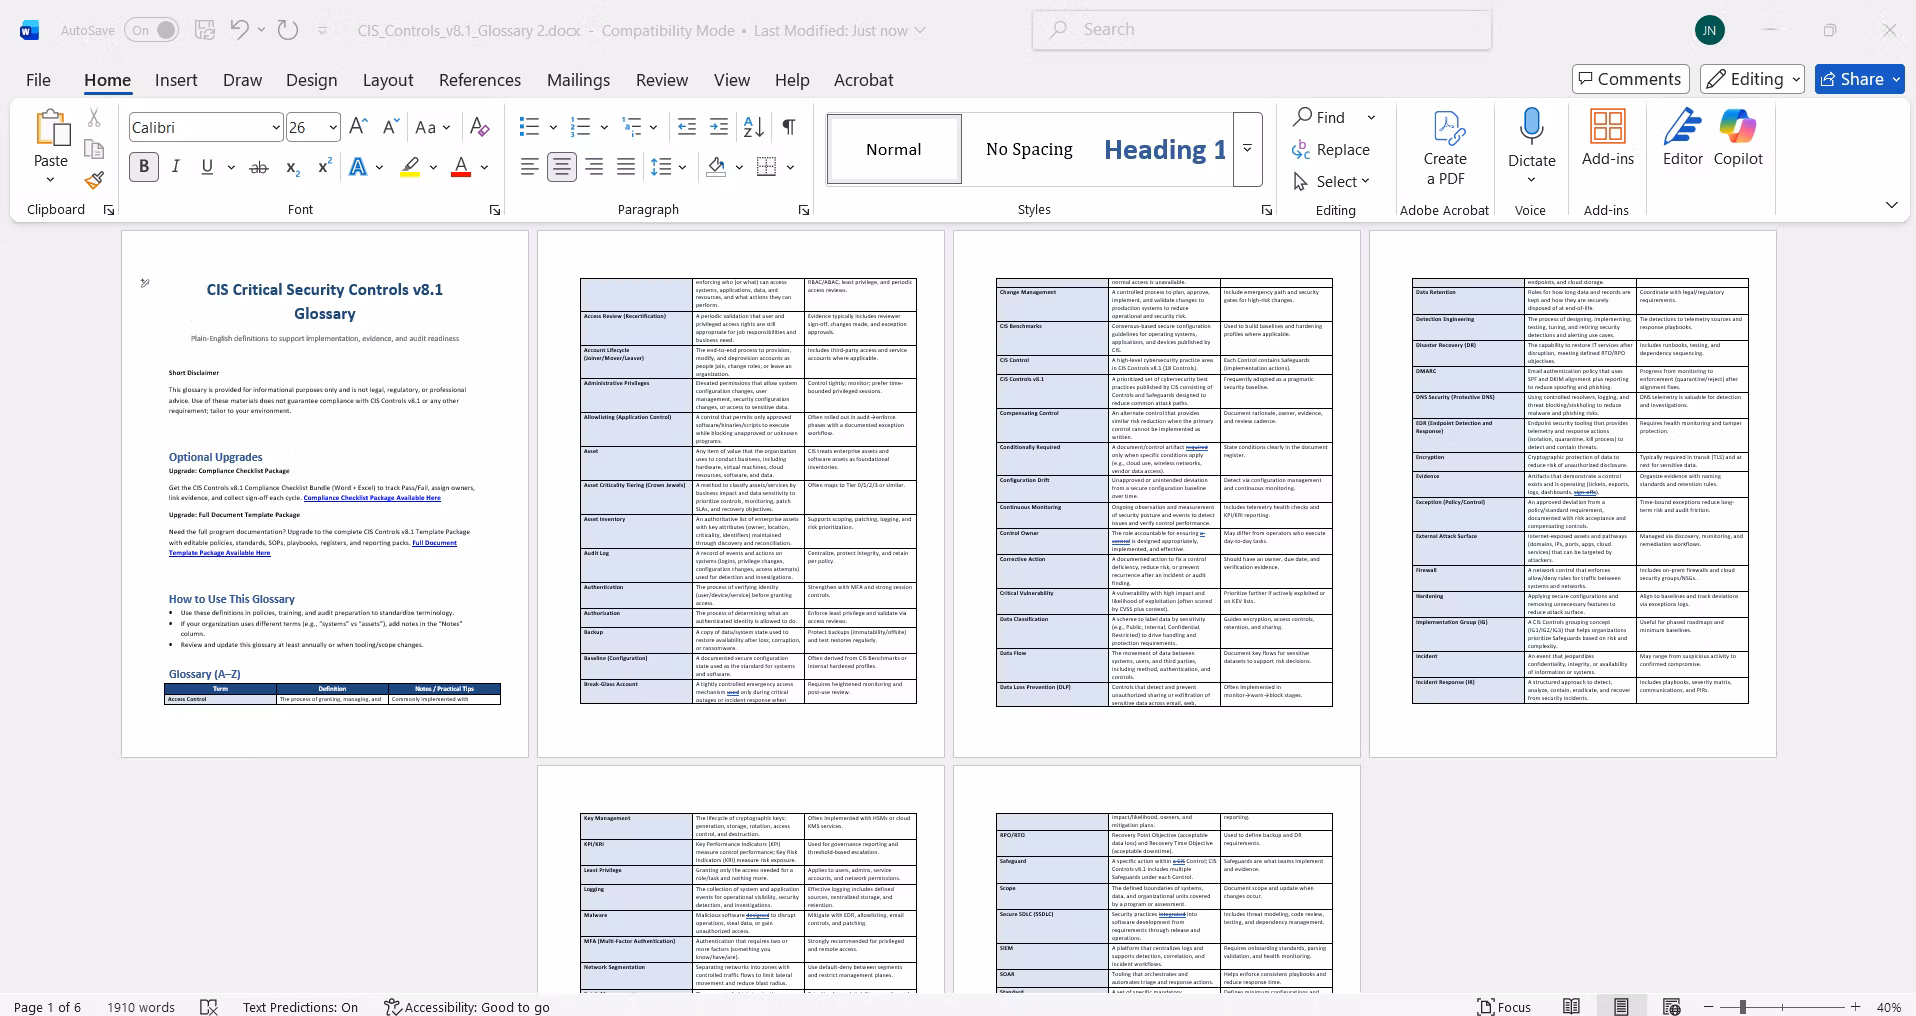Apply the red font color

pyautogui.click(x=461, y=167)
